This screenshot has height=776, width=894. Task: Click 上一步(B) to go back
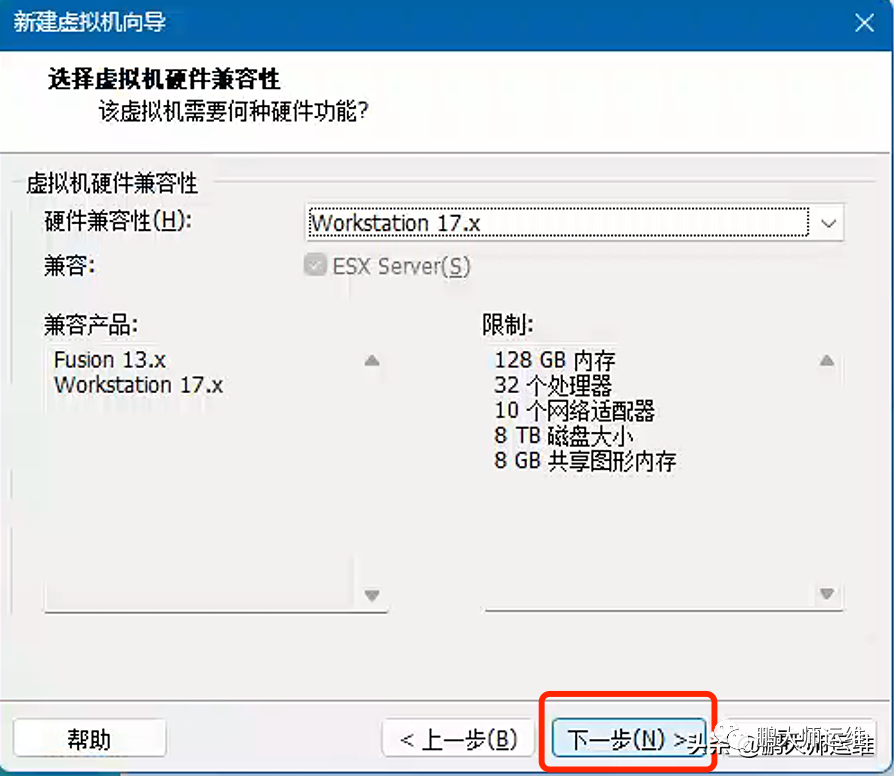click(458, 738)
